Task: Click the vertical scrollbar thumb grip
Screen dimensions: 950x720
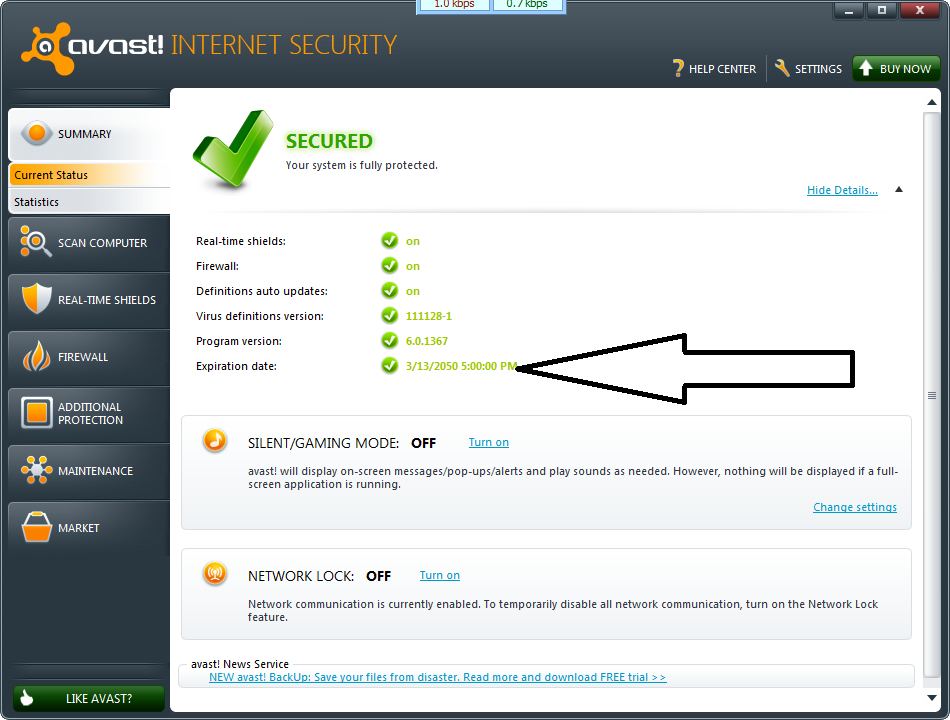Action: pyautogui.click(x=932, y=396)
